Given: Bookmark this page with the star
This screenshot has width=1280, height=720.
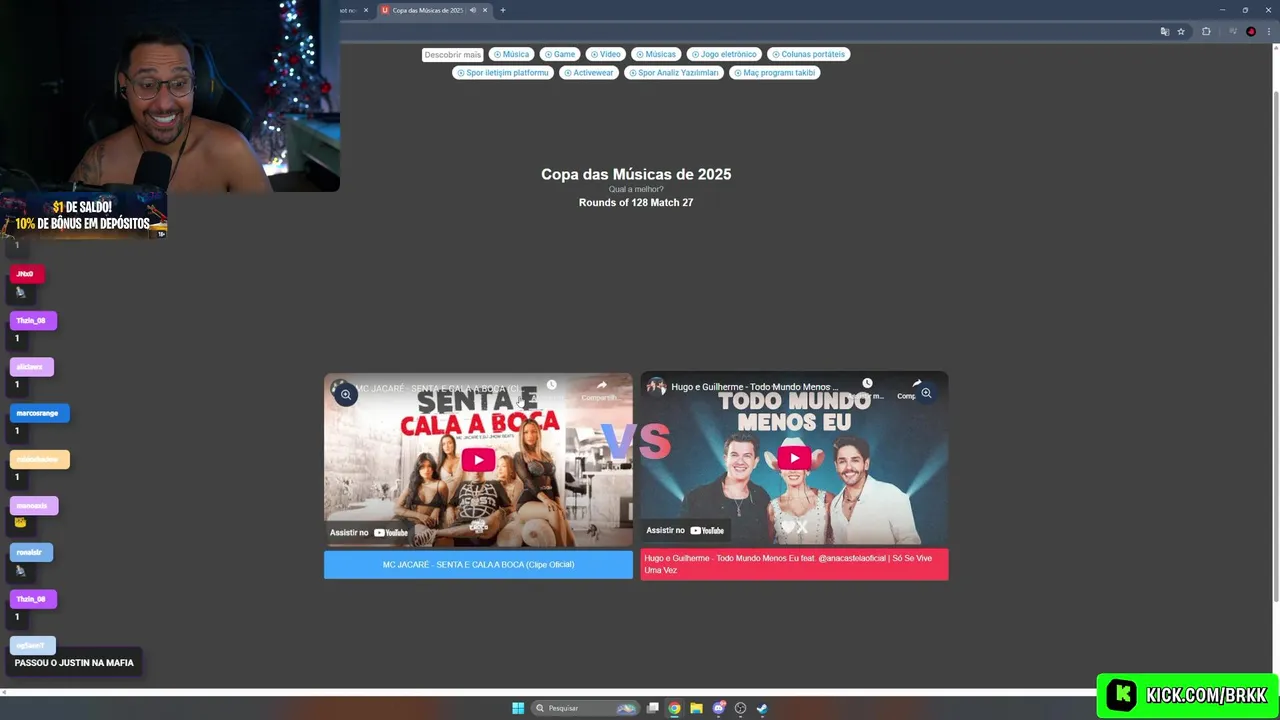Looking at the screenshot, I should coord(1181,31).
